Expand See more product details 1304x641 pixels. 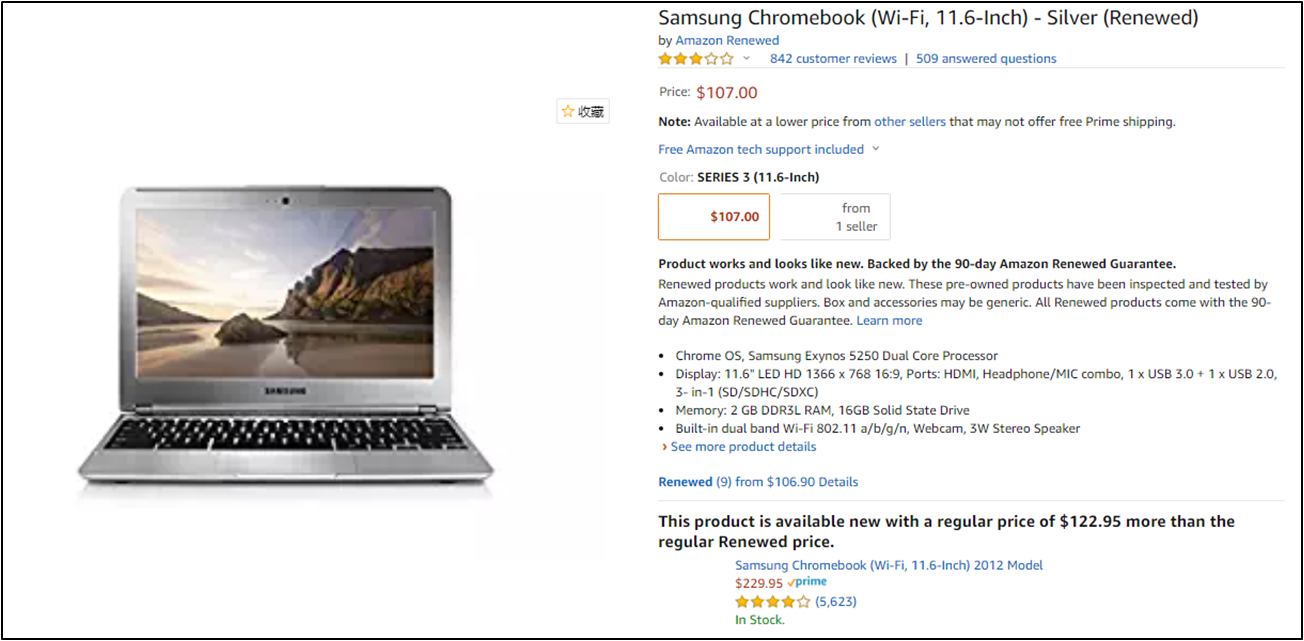pyautogui.click(x=743, y=447)
